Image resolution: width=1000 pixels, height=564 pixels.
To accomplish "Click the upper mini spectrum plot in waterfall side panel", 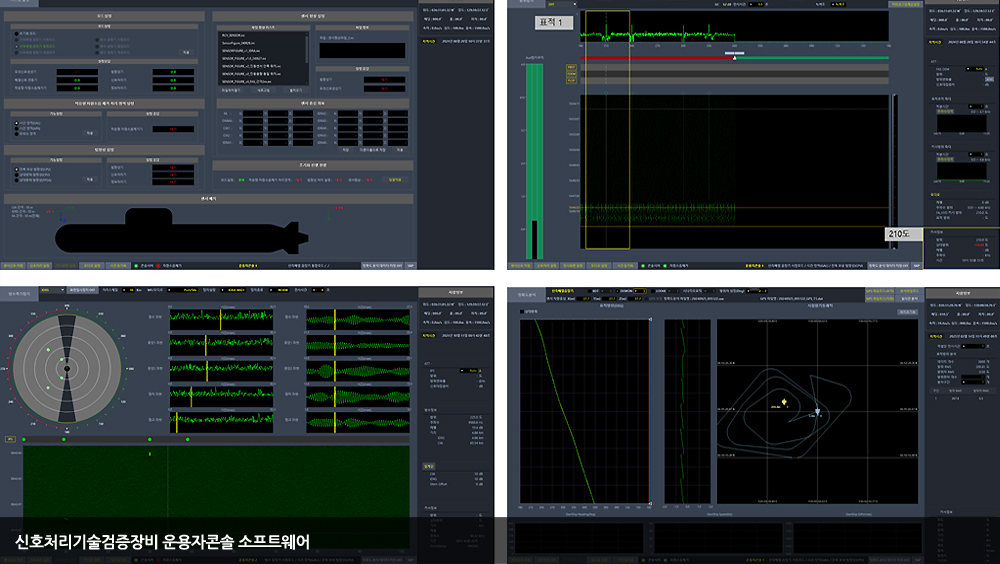I will 960,123.
